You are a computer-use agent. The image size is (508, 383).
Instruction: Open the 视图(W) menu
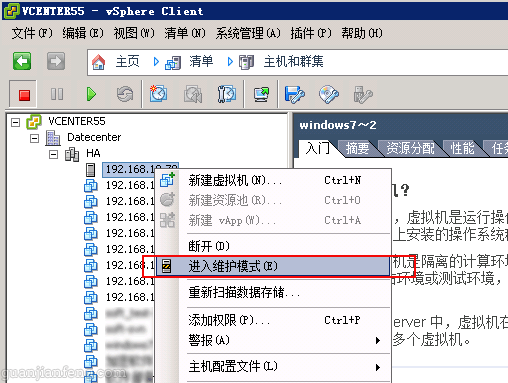click(x=134, y=33)
